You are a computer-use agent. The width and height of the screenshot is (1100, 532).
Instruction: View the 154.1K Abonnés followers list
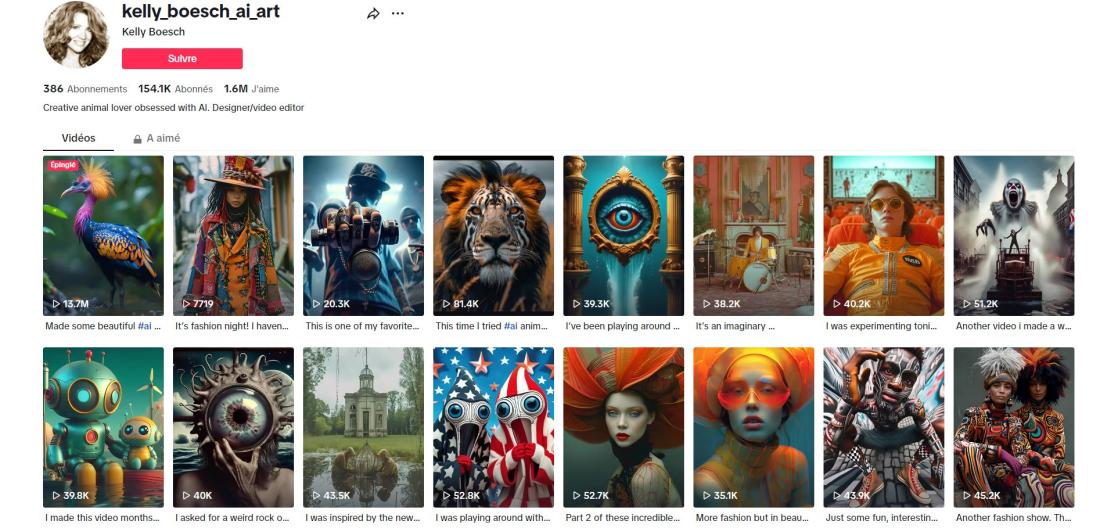point(175,89)
